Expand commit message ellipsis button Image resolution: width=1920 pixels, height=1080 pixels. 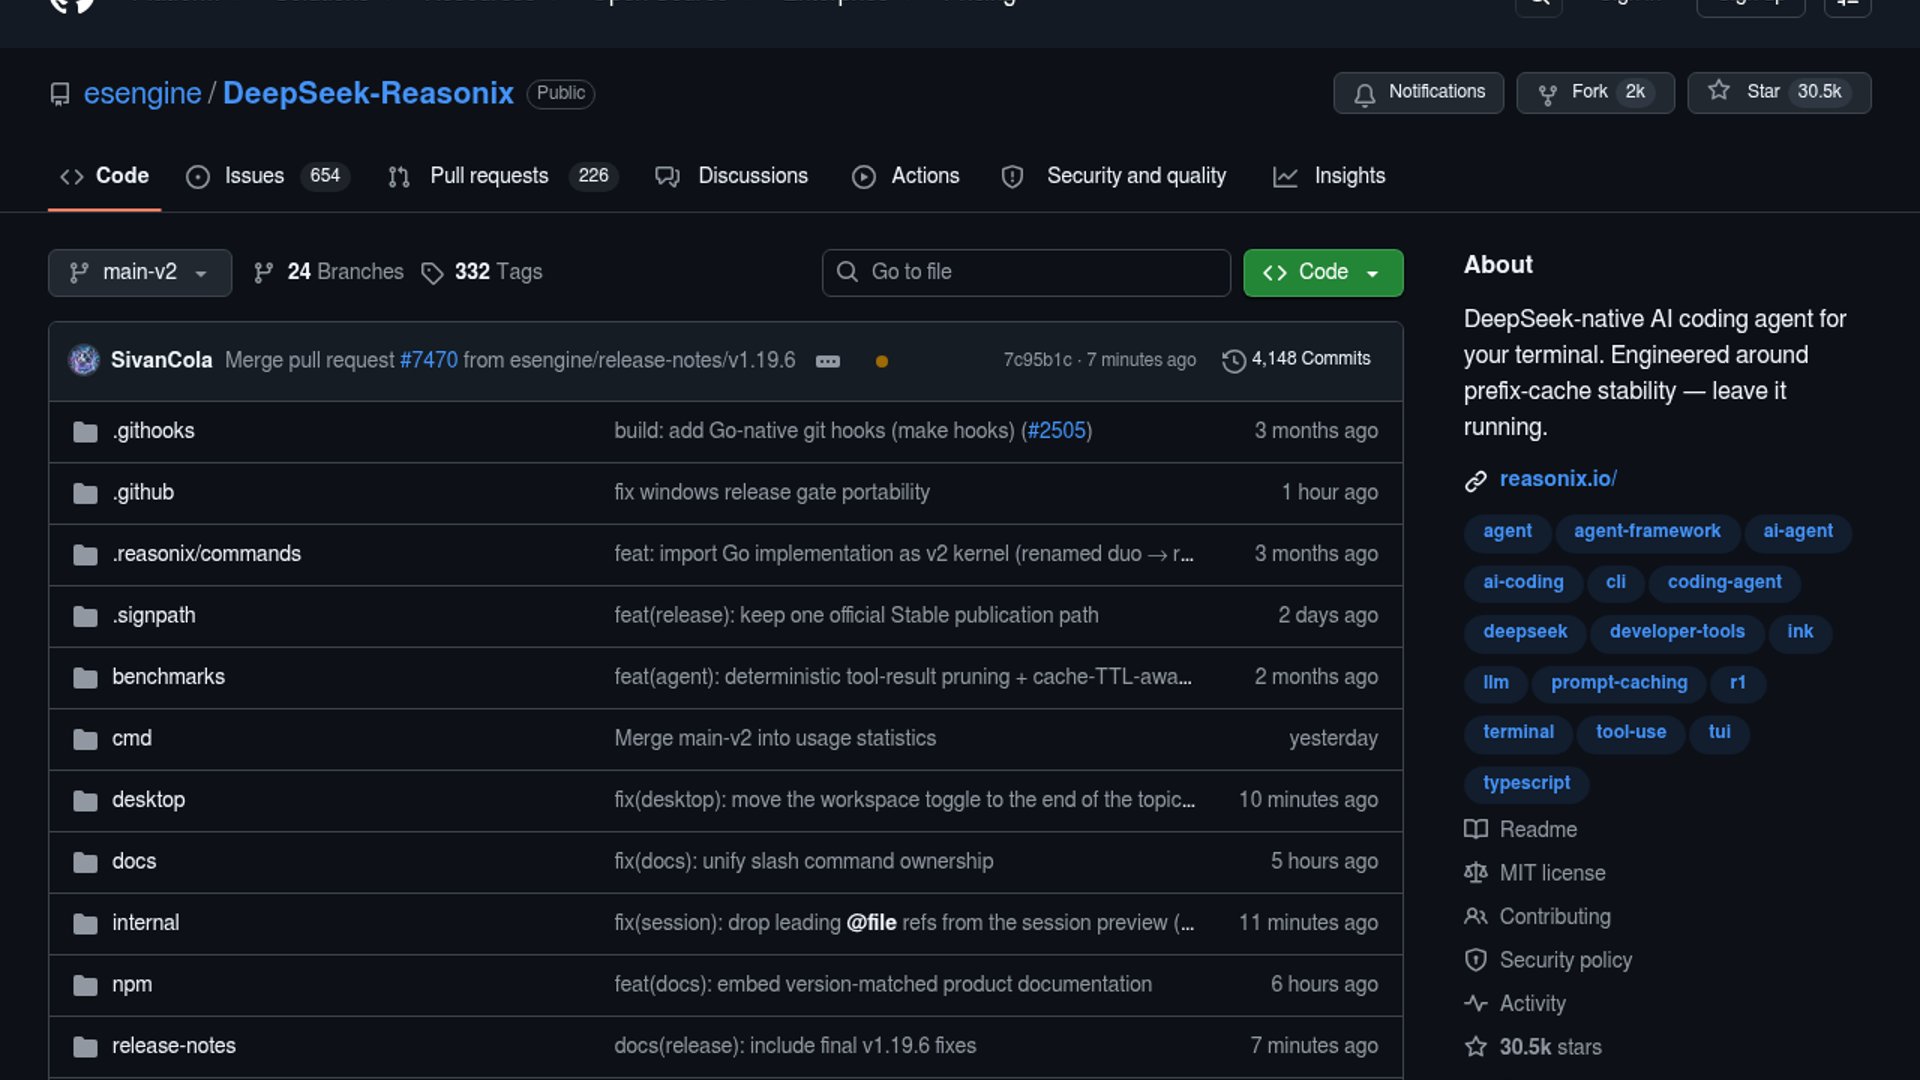click(x=828, y=361)
